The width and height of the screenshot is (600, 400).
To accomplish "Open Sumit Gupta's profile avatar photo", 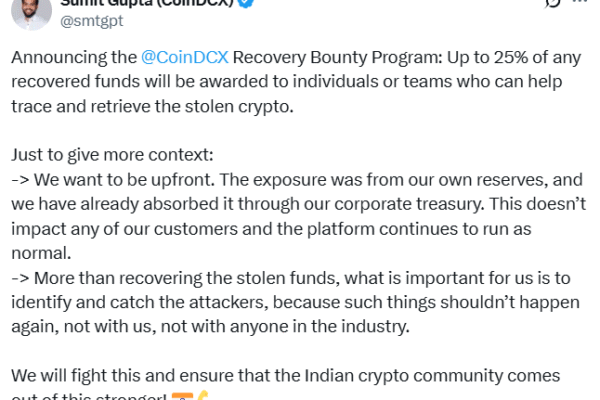I will coord(31,13).
